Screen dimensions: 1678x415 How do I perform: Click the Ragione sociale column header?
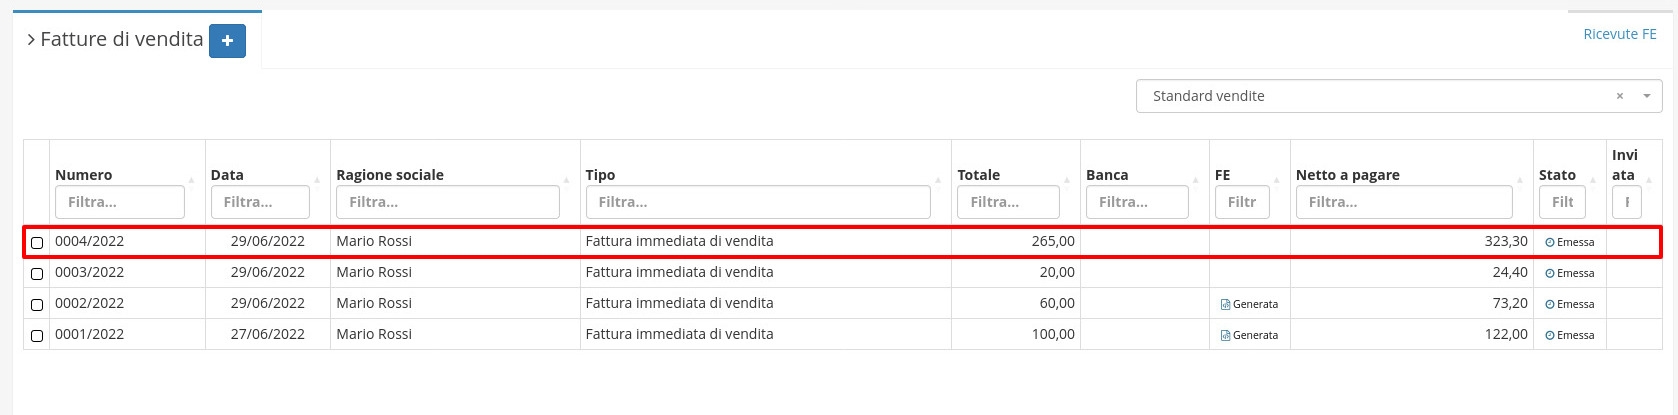[x=390, y=175]
